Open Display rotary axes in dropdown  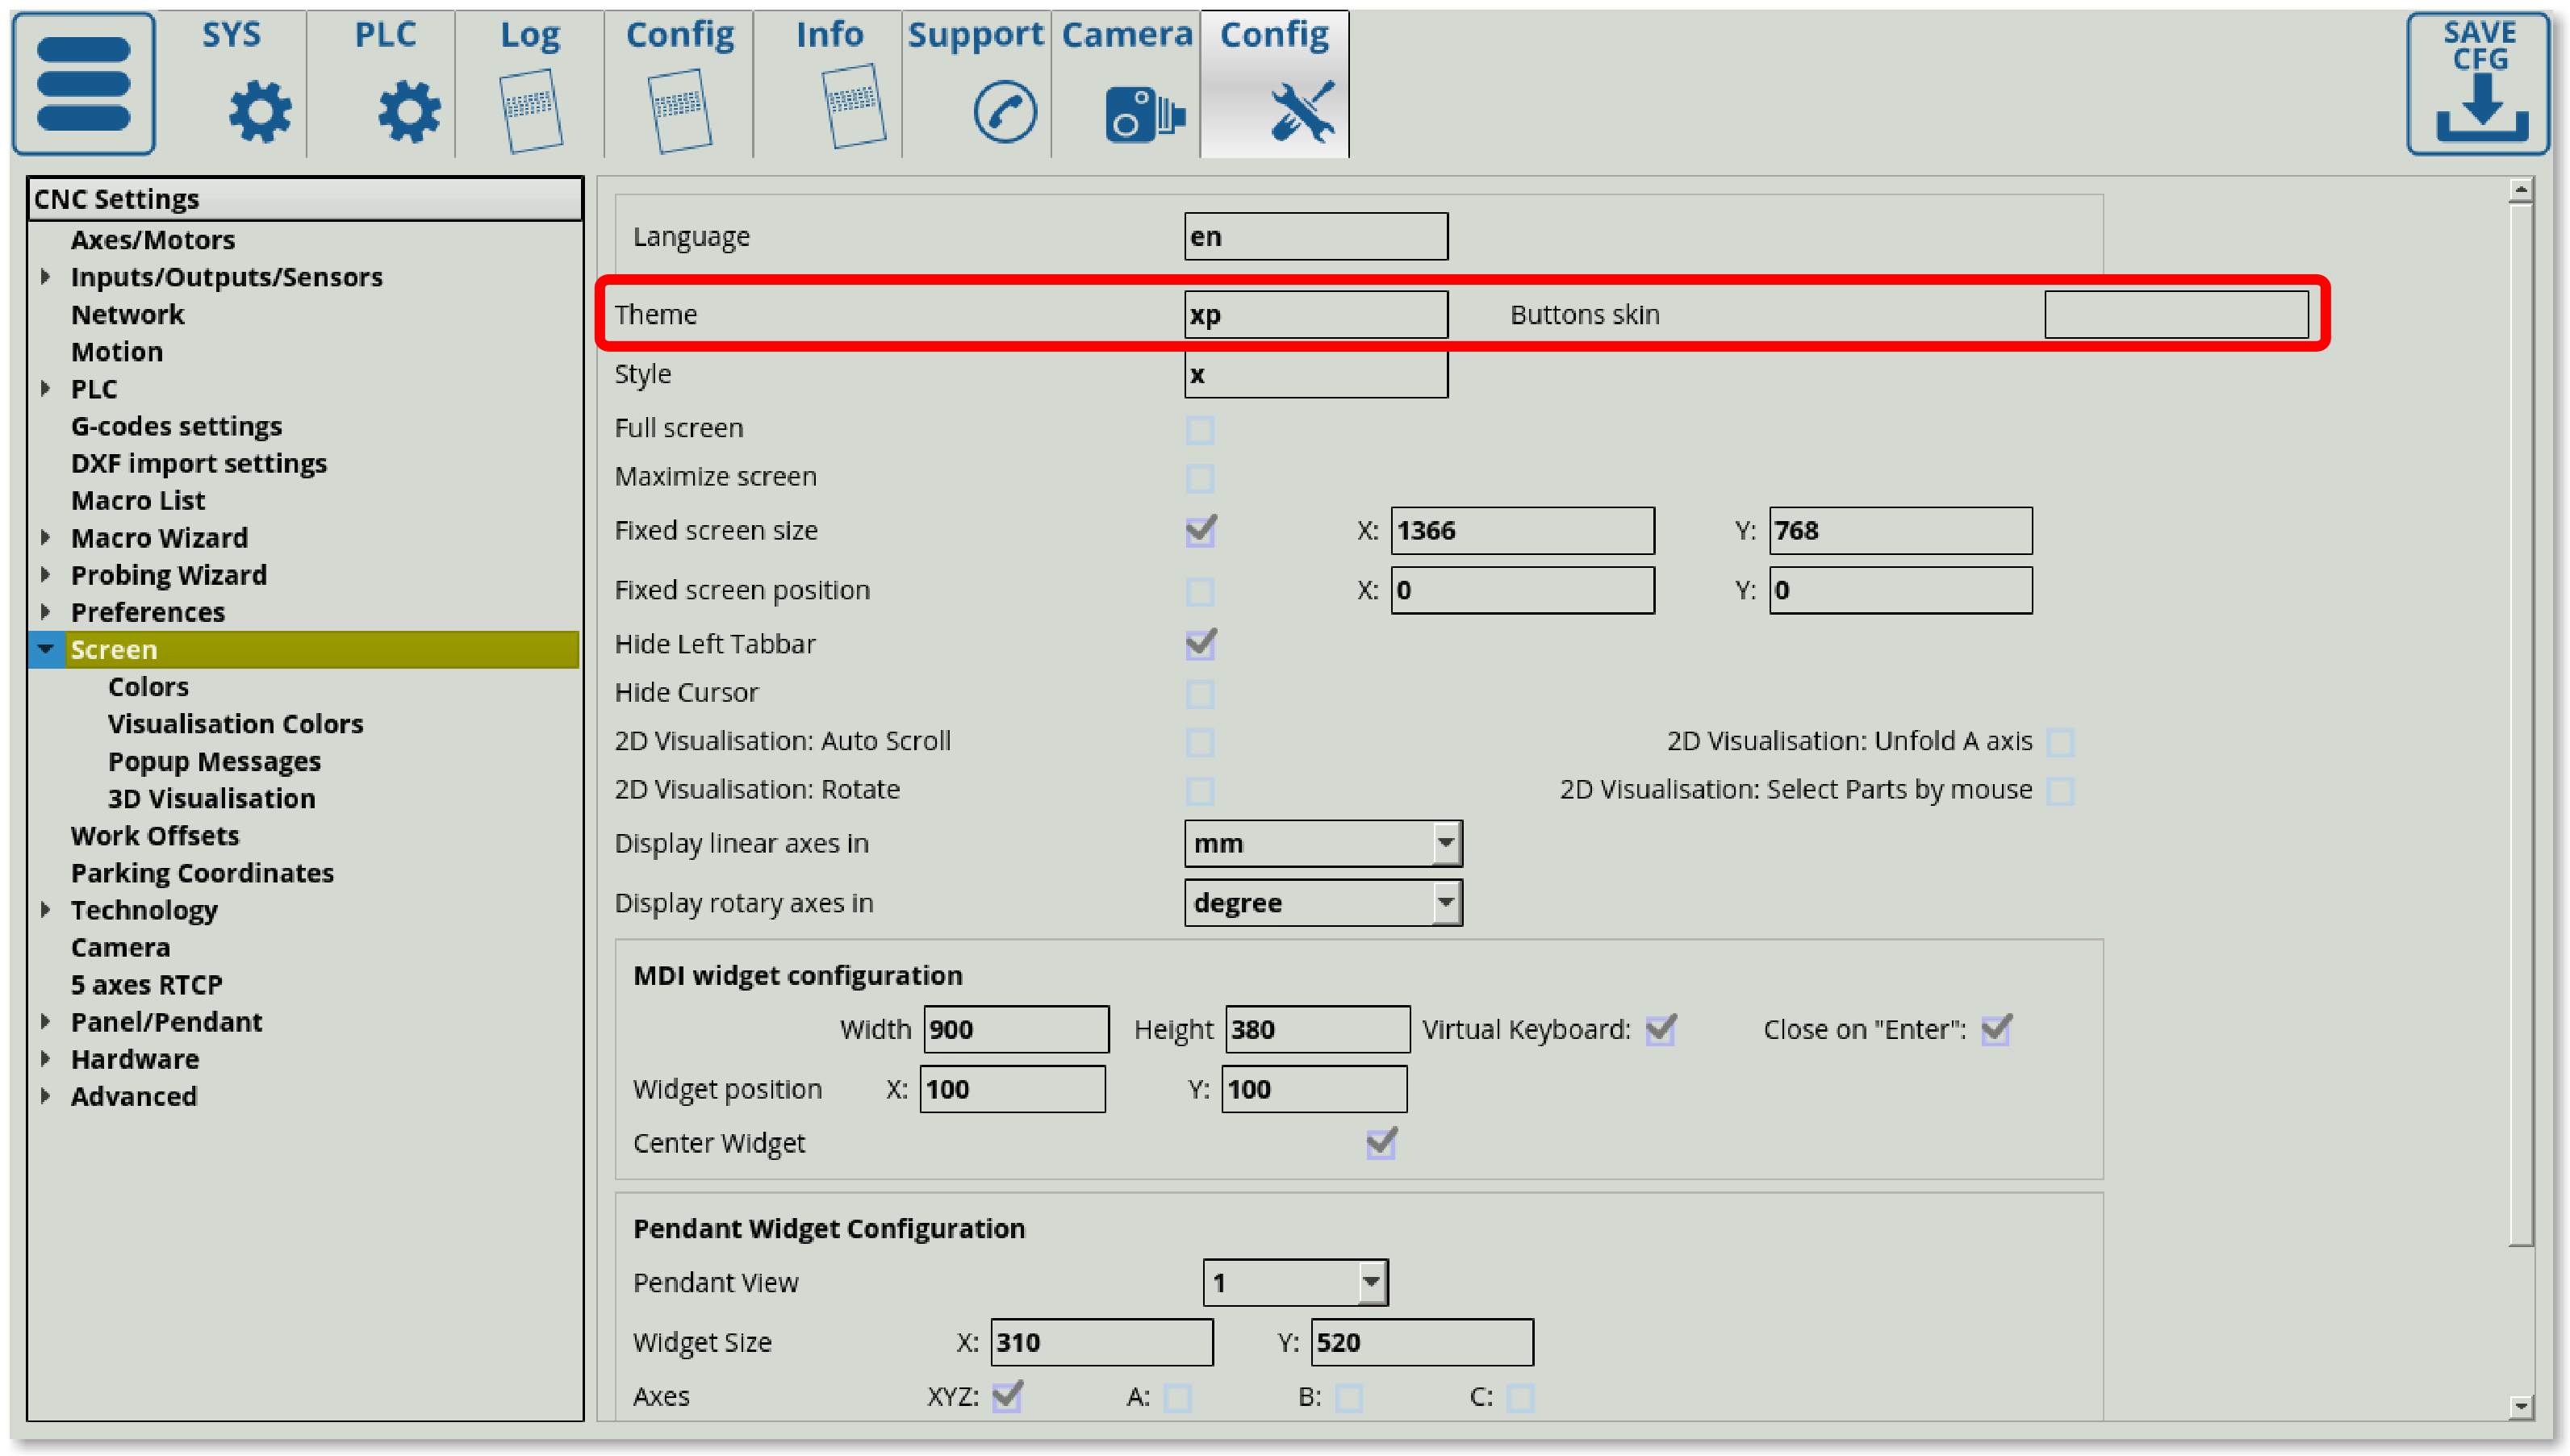click(x=1445, y=903)
